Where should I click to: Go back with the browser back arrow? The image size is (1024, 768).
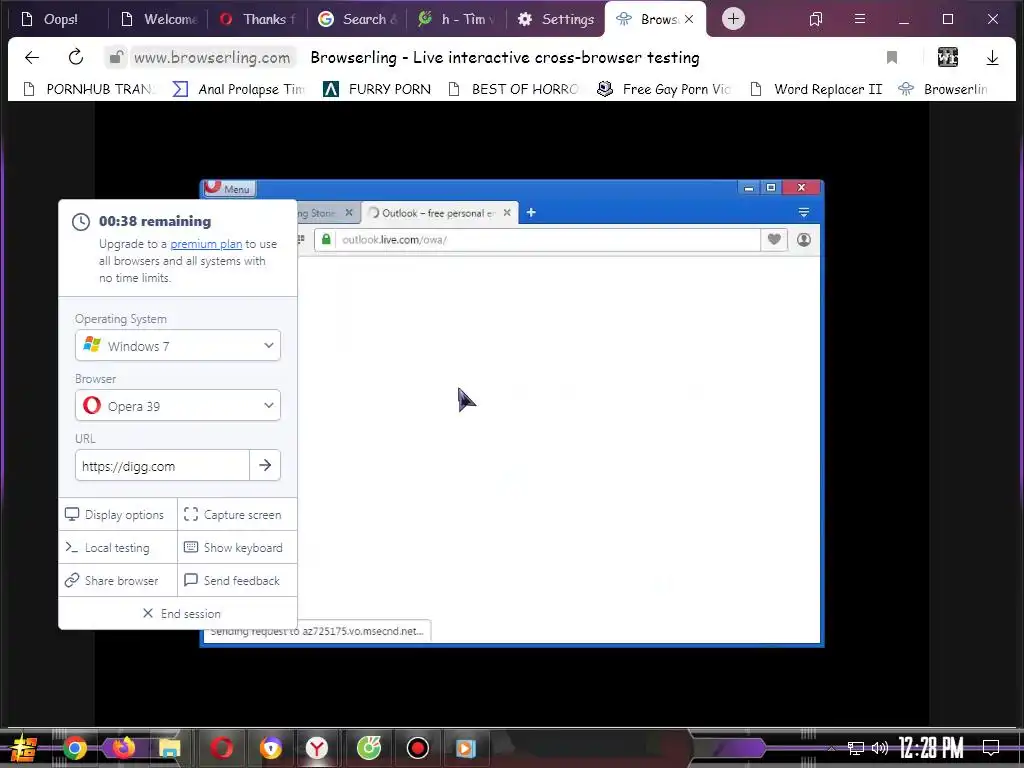(x=31, y=57)
